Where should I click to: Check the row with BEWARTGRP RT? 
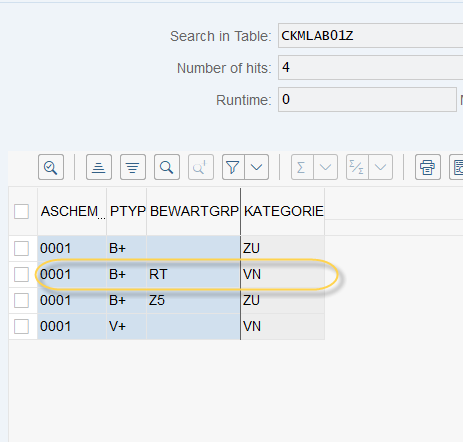click(21, 274)
